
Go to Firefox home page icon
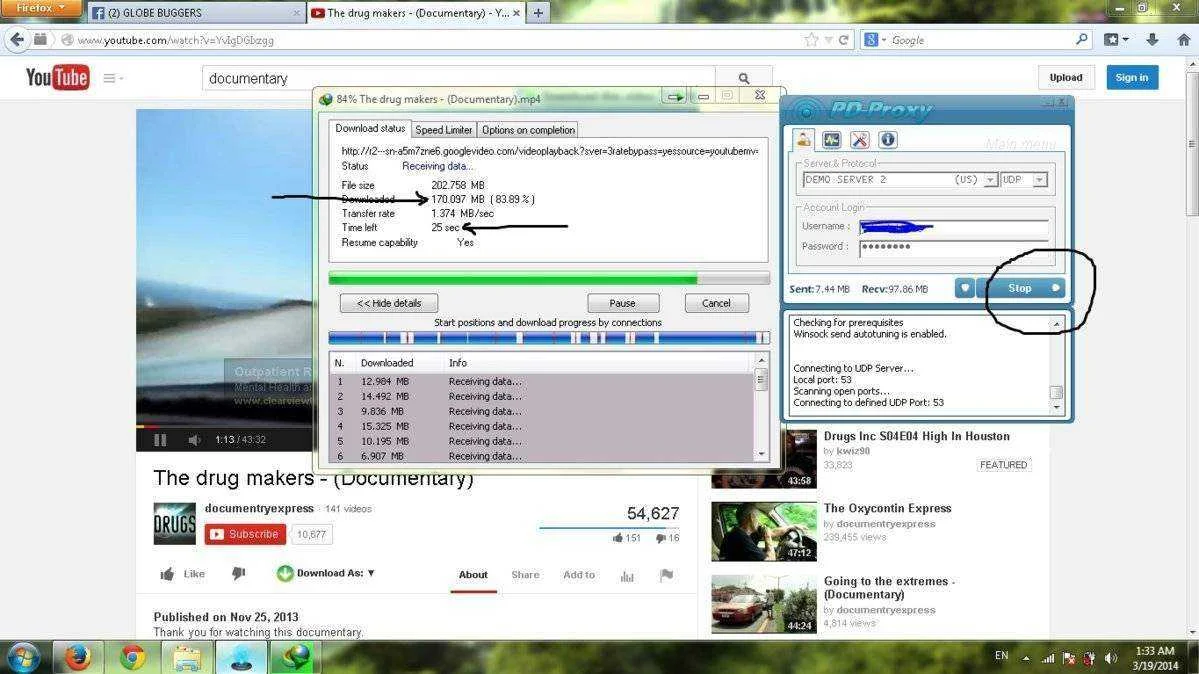(x=1183, y=40)
